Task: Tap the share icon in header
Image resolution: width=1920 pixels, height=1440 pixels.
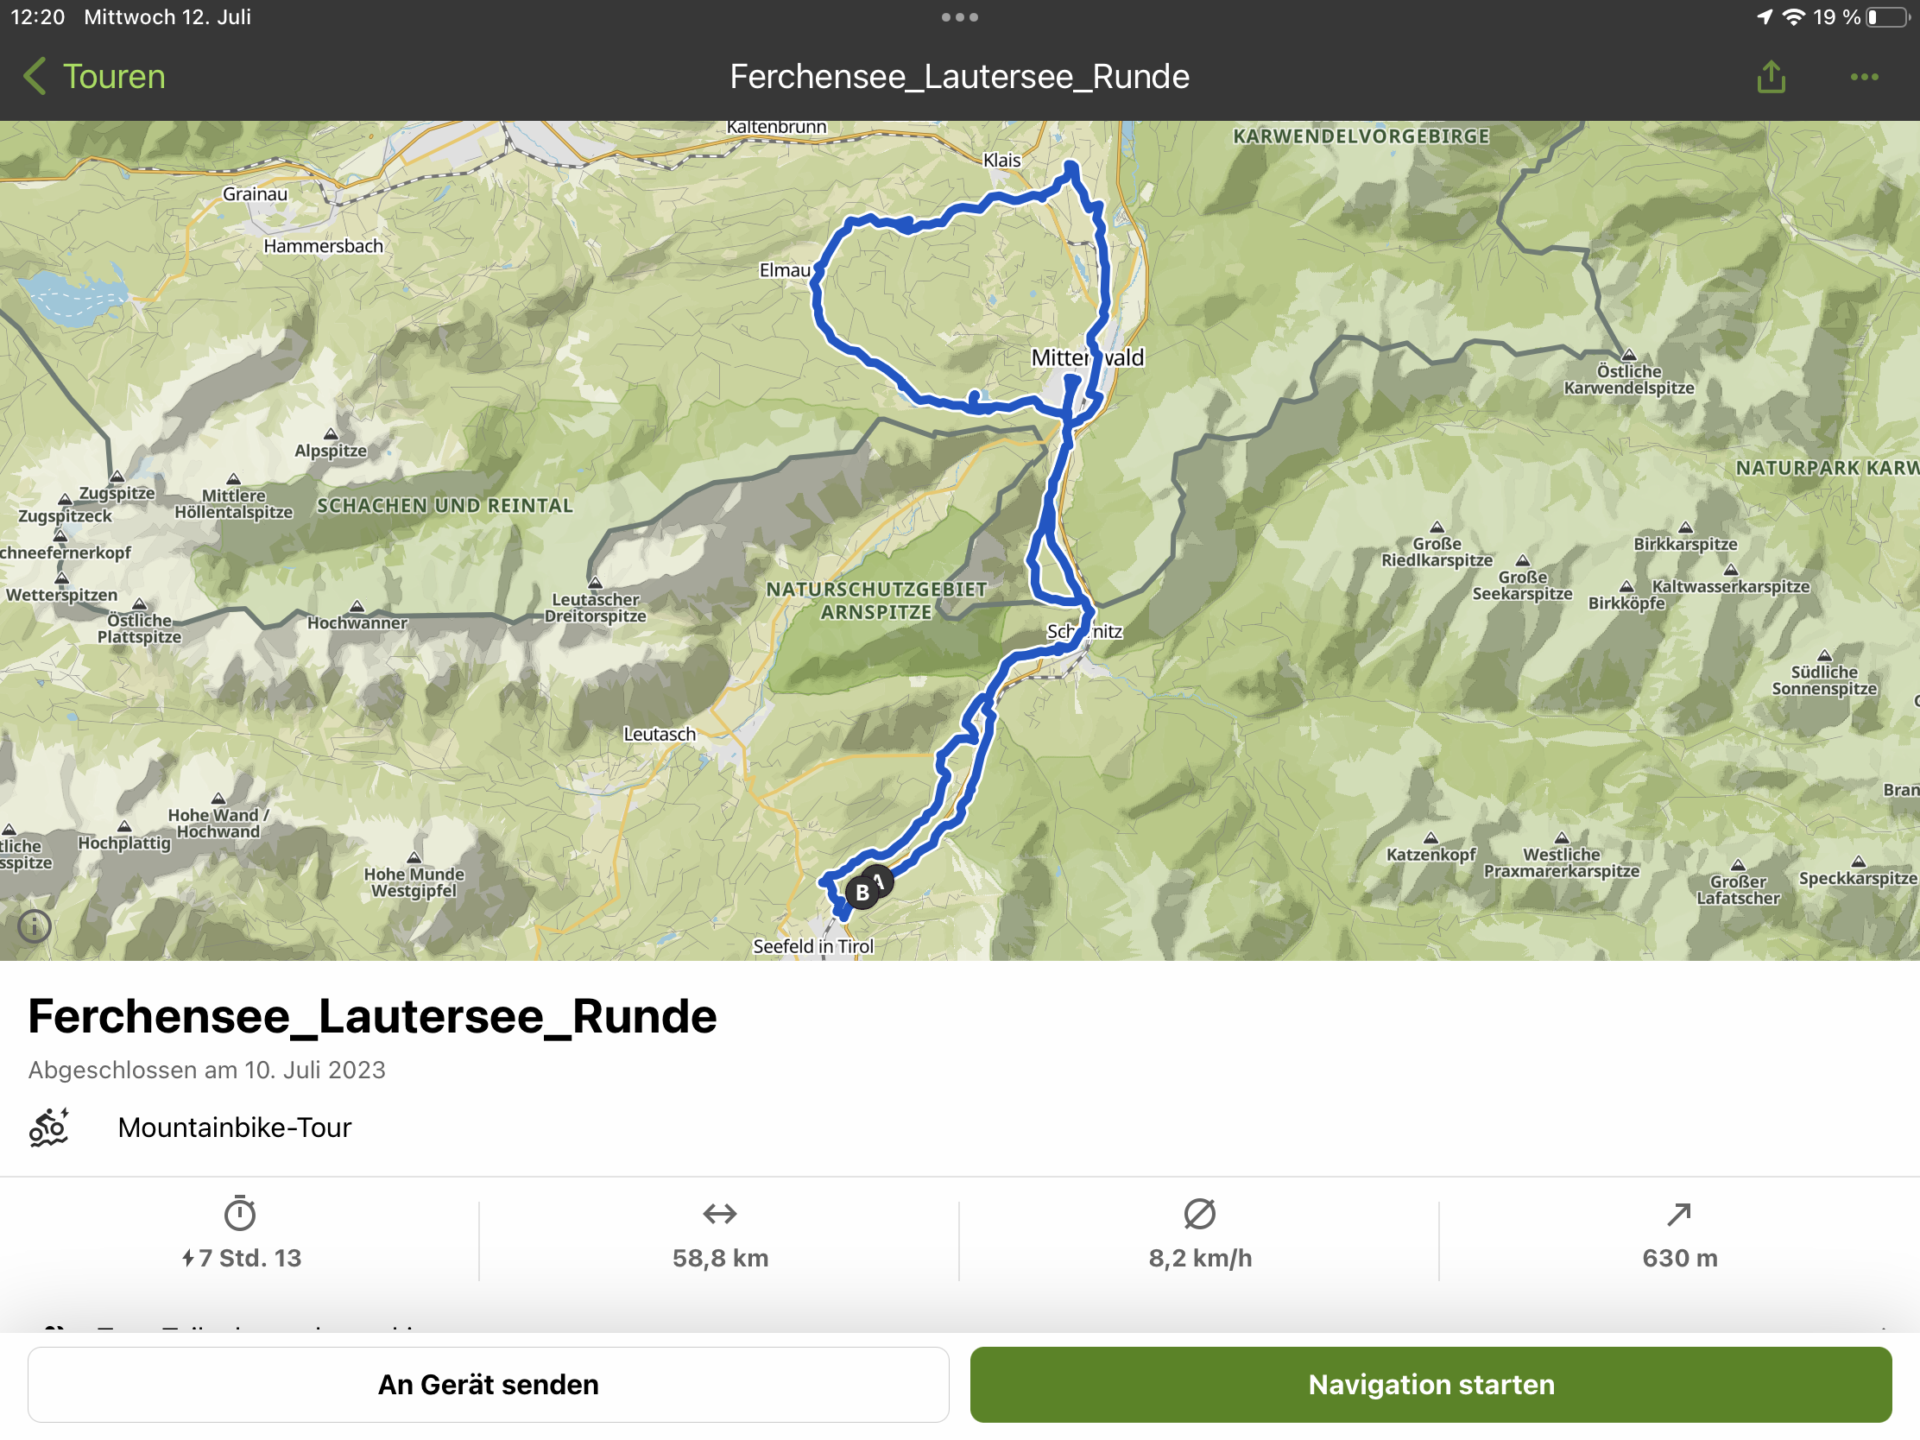Action: tap(1771, 76)
